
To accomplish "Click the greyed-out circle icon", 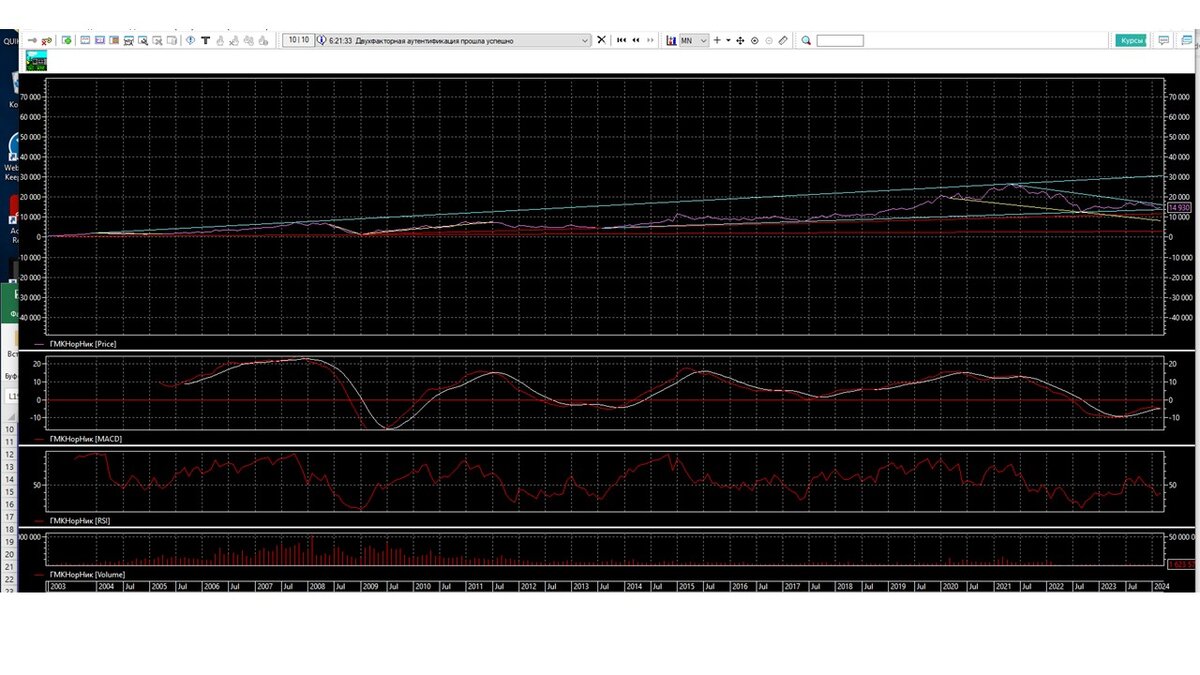I will [769, 40].
